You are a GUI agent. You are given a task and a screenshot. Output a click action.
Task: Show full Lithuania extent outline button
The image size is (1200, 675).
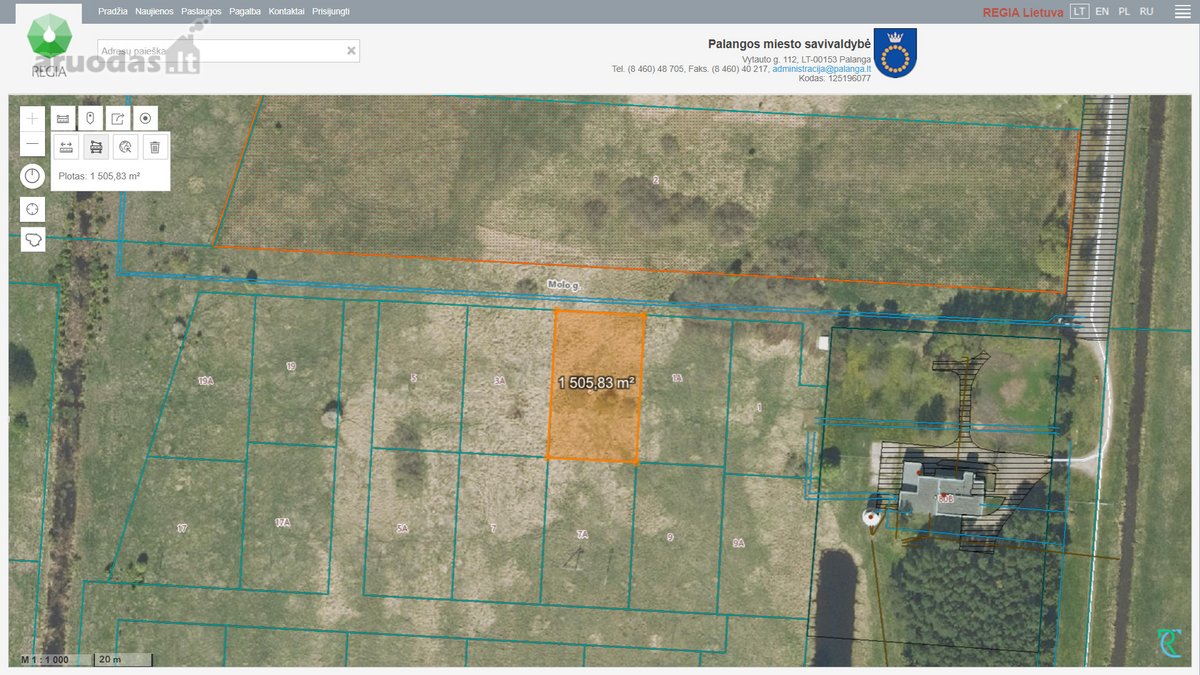point(33,240)
